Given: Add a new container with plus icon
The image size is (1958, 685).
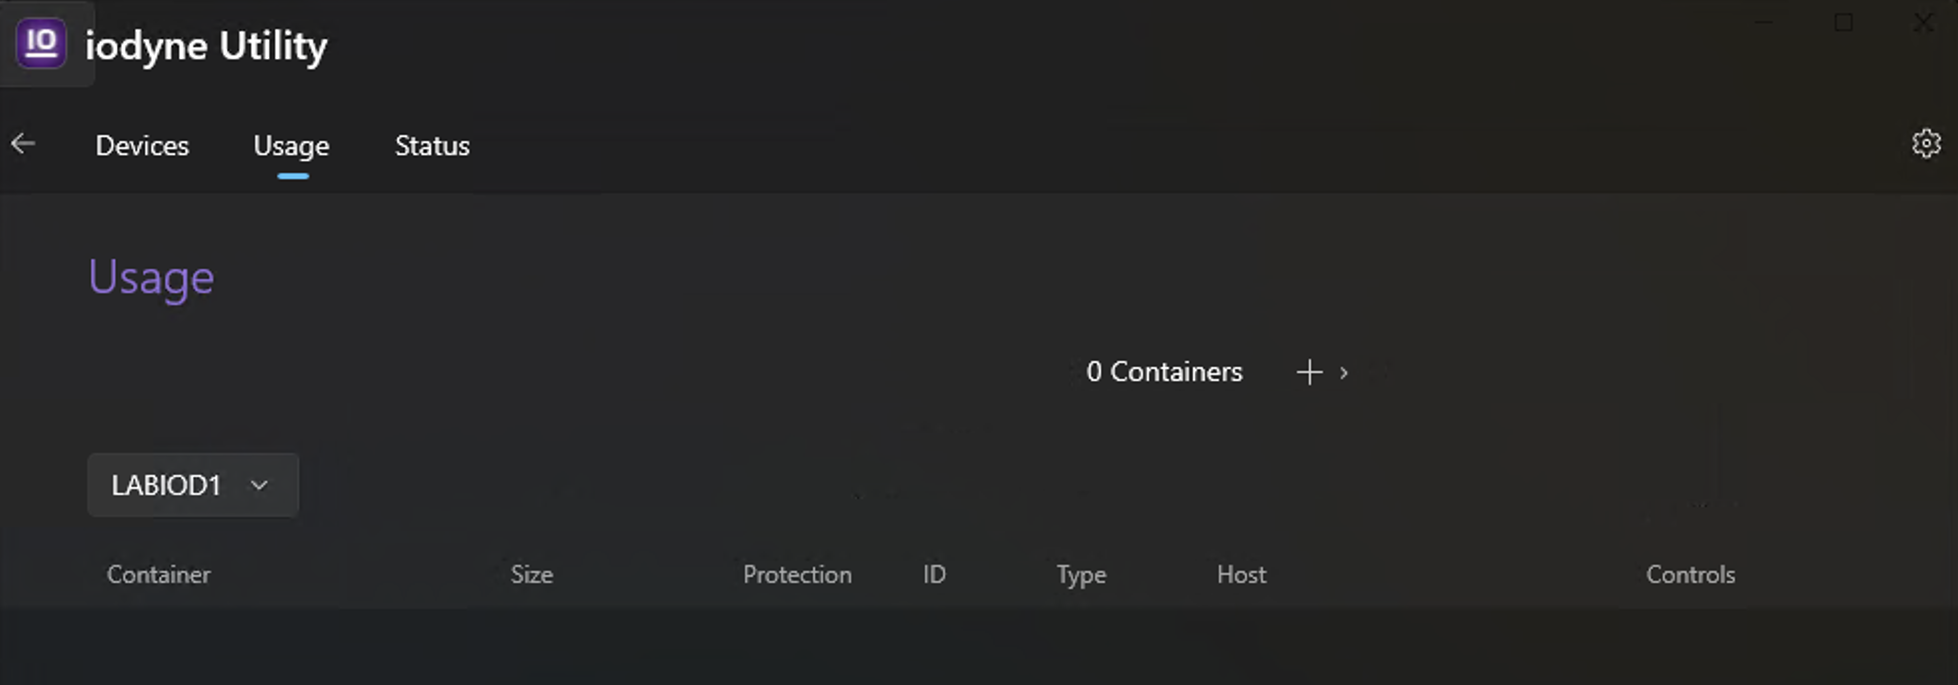Looking at the screenshot, I should click(x=1309, y=372).
